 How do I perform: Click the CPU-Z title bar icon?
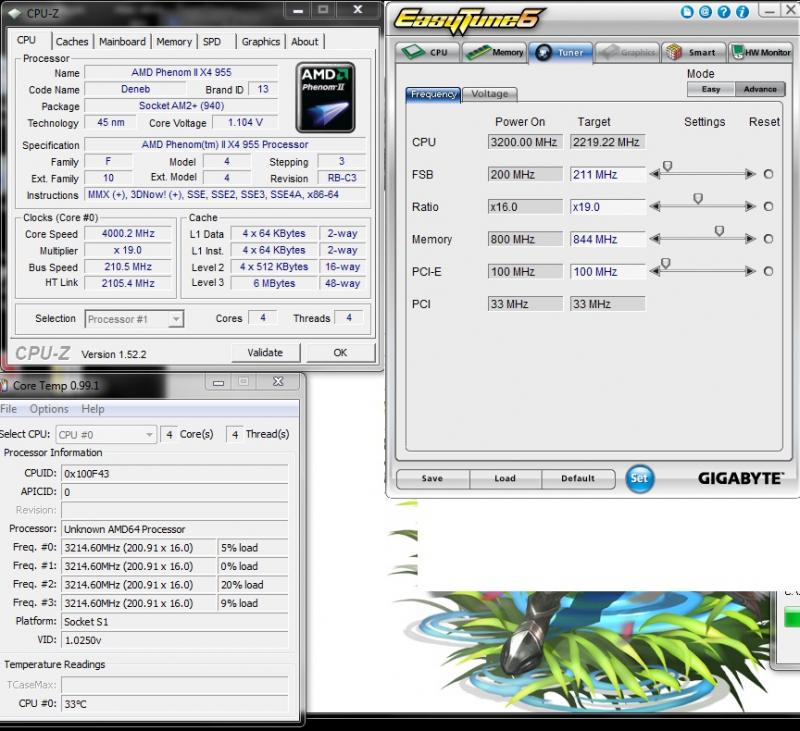tap(16, 13)
